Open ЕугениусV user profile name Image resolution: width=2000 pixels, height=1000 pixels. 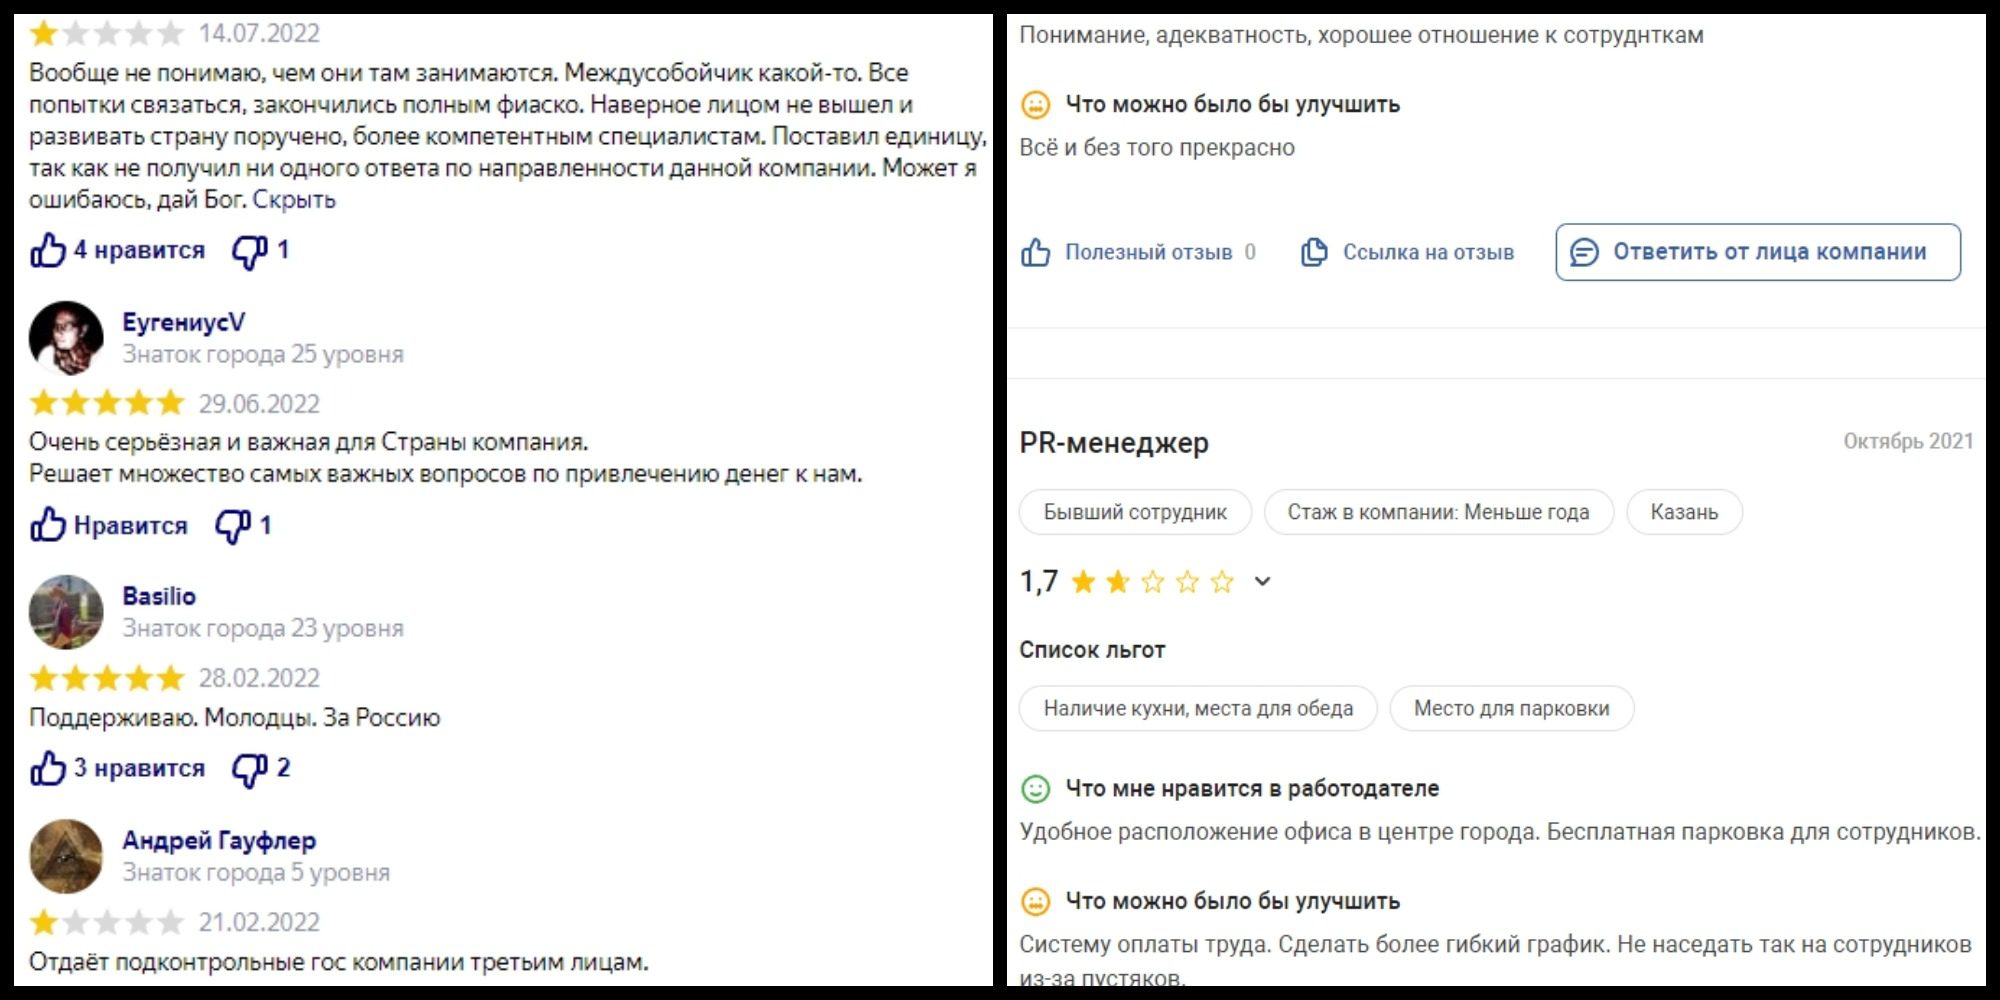pyautogui.click(x=183, y=322)
